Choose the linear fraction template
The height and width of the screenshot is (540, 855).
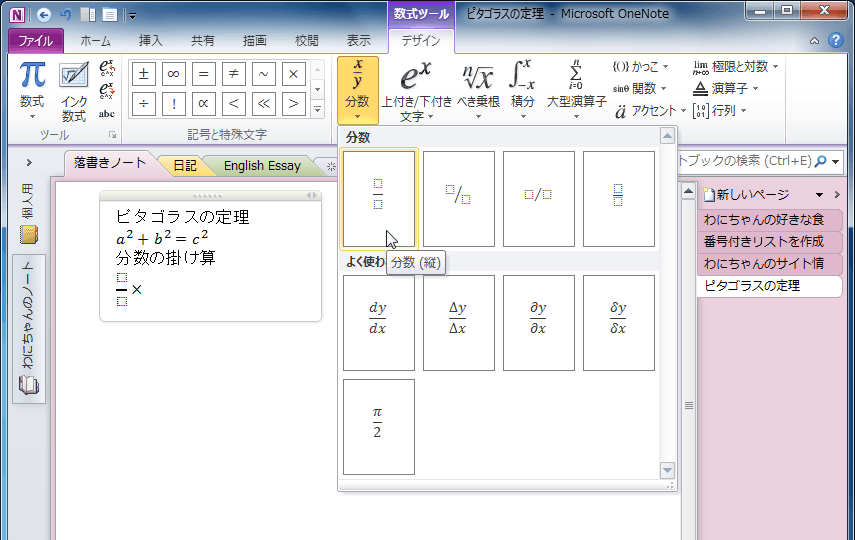539,199
